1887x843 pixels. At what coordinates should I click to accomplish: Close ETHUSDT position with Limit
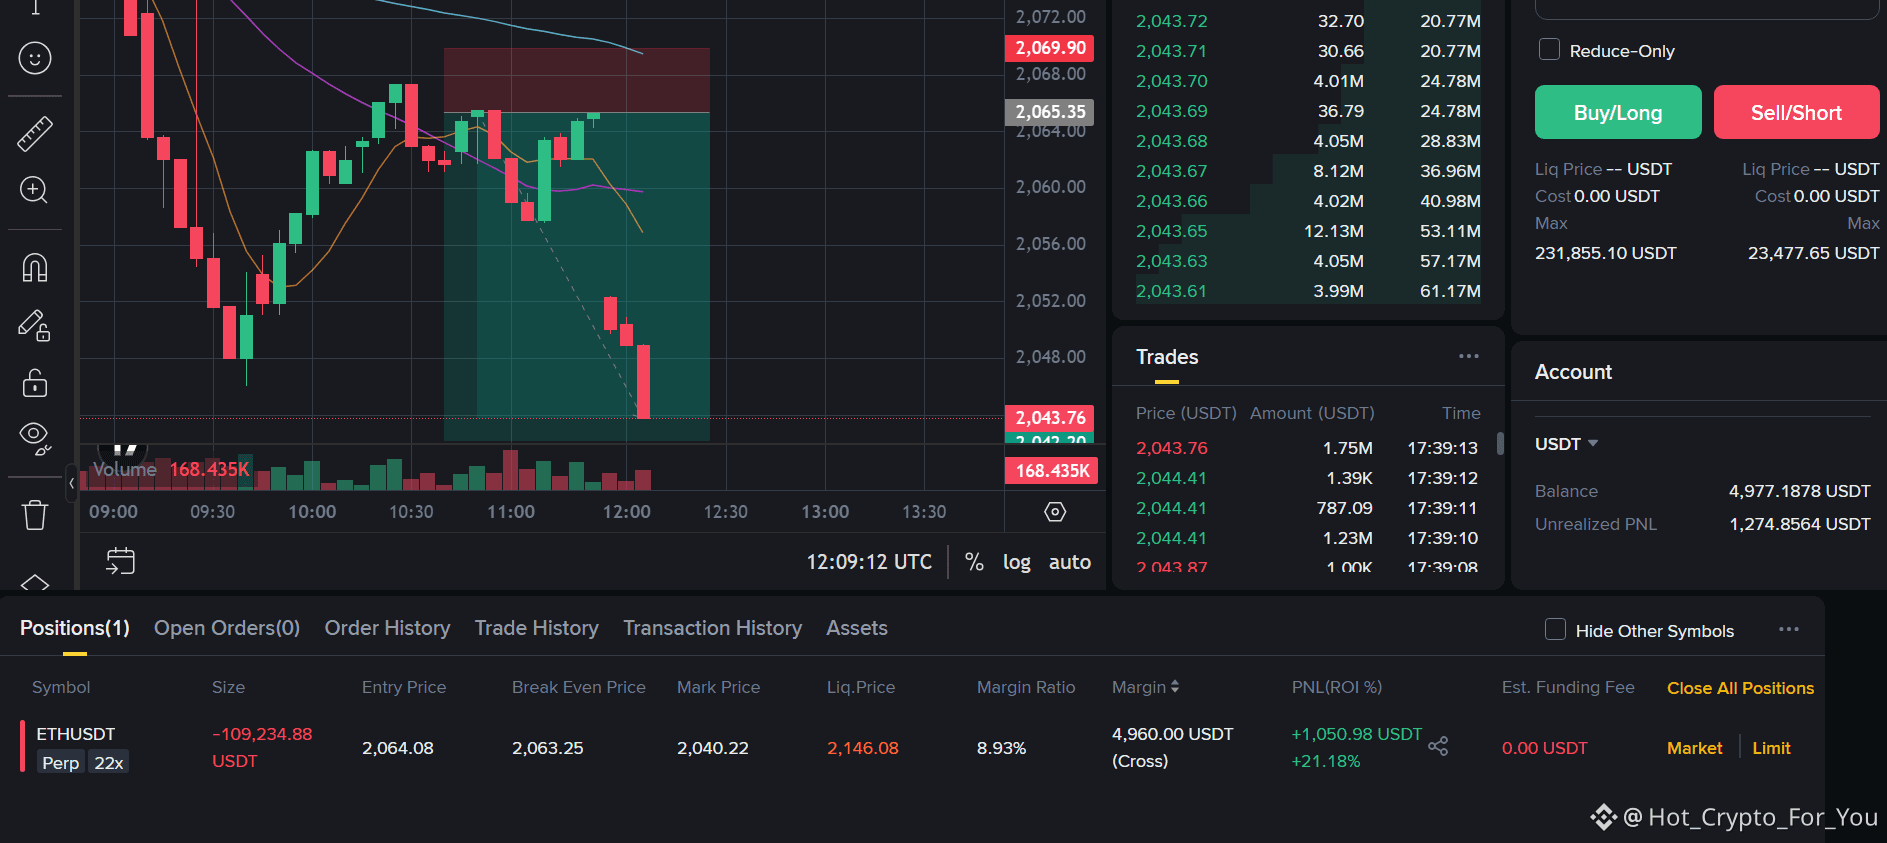(x=1771, y=748)
